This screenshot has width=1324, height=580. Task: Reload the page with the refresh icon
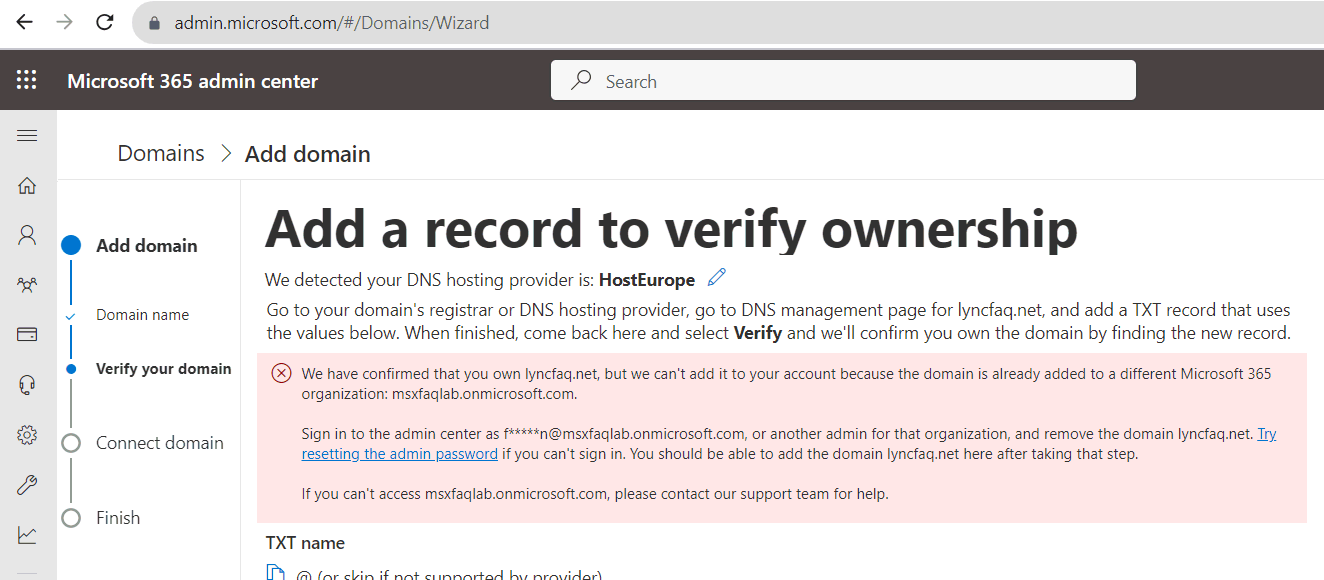pos(104,22)
